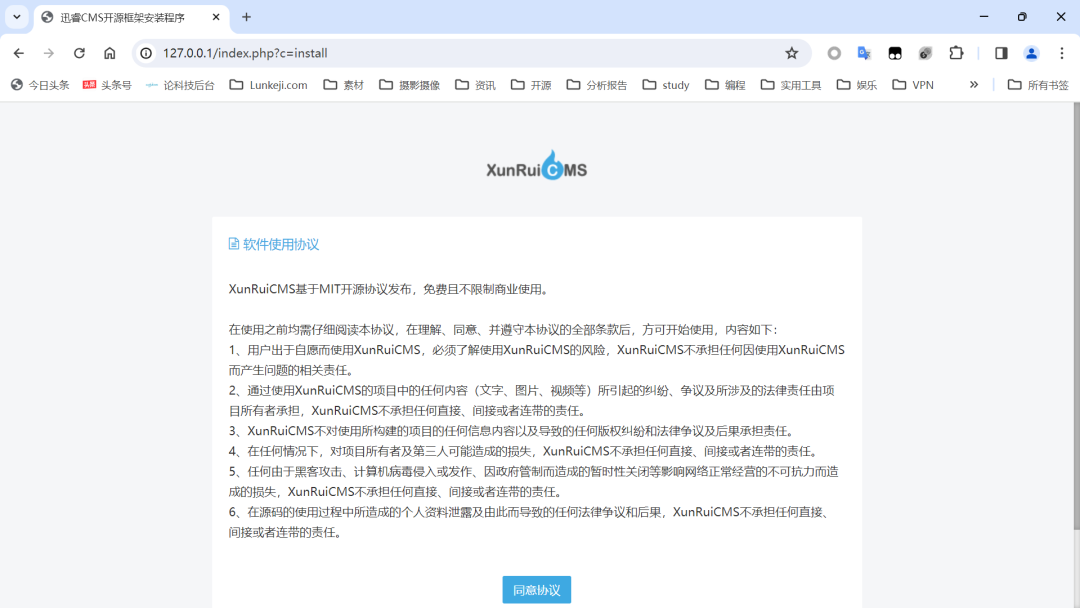The height and width of the screenshot is (608, 1080).
Task: Open the bookmarks overflow chevron »
Action: [x=973, y=85]
